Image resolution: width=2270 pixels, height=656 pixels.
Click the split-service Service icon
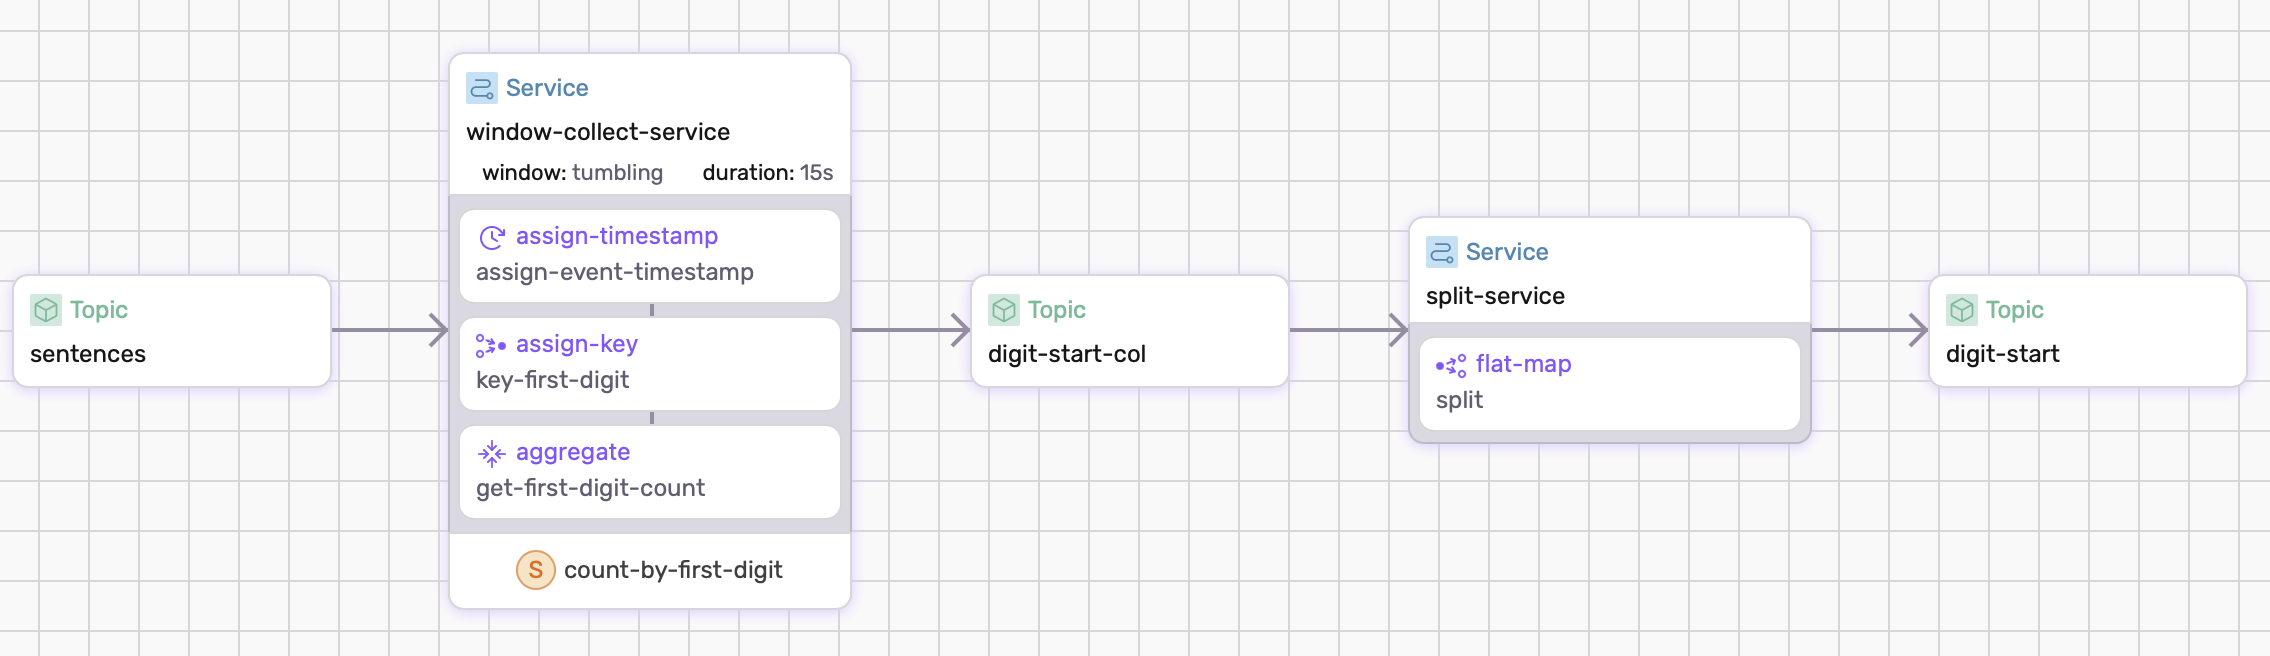coord(1442,252)
